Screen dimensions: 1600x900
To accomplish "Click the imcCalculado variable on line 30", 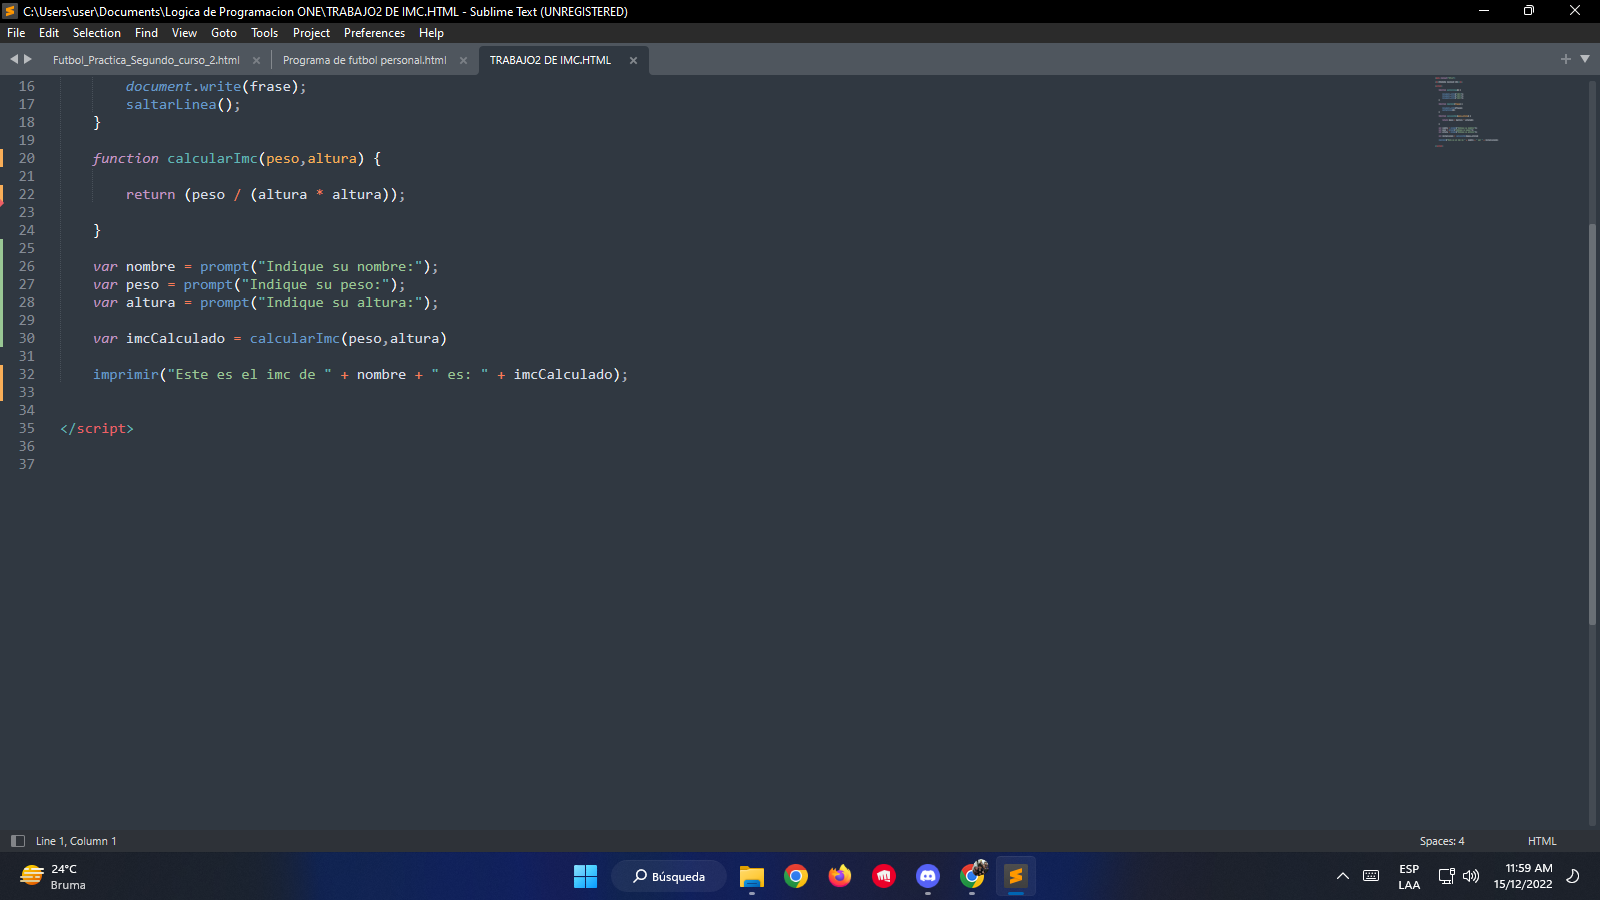I will tap(175, 338).
